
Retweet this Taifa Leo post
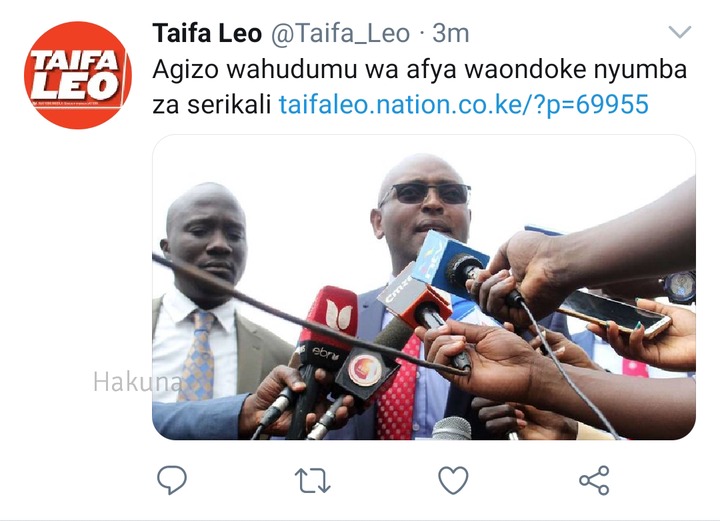tap(312, 480)
